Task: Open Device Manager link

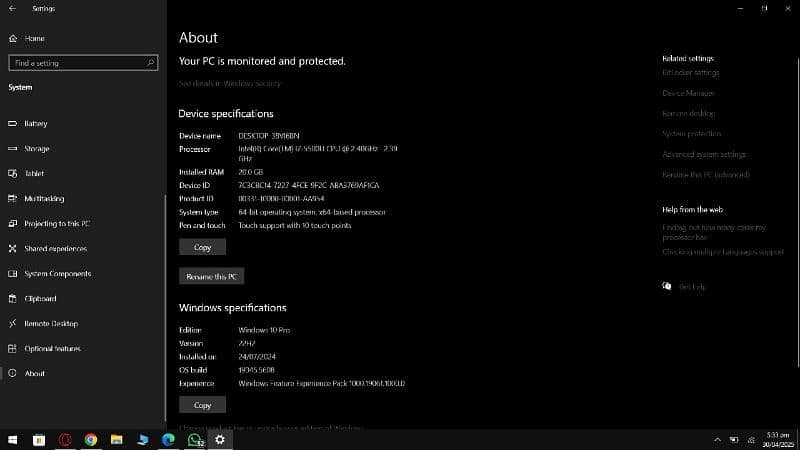Action: tap(688, 93)
